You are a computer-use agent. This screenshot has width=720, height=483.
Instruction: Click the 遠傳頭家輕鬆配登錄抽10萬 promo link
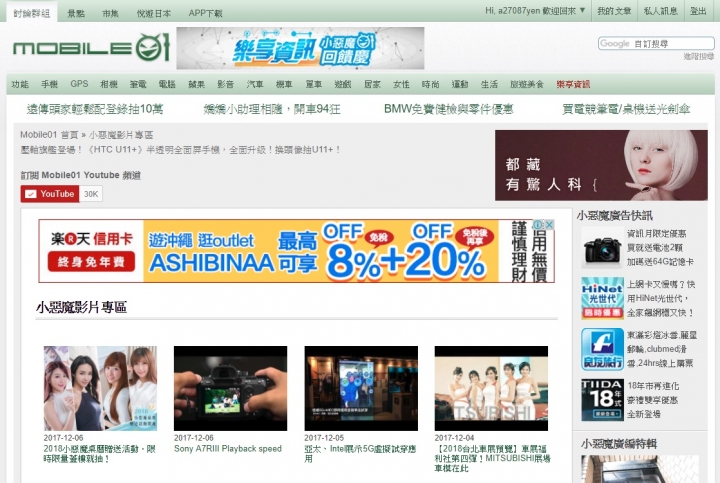[x=95, y=109]
